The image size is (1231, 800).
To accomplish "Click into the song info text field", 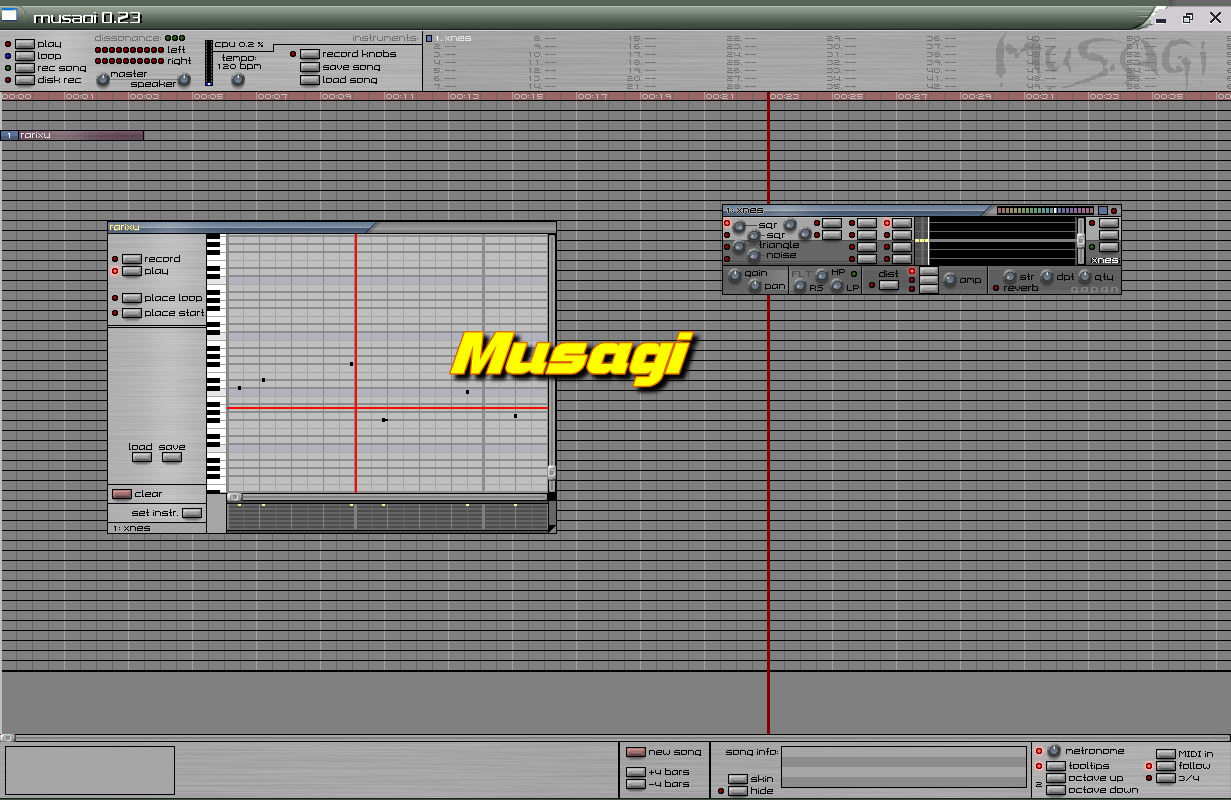I will pos(904,767).
